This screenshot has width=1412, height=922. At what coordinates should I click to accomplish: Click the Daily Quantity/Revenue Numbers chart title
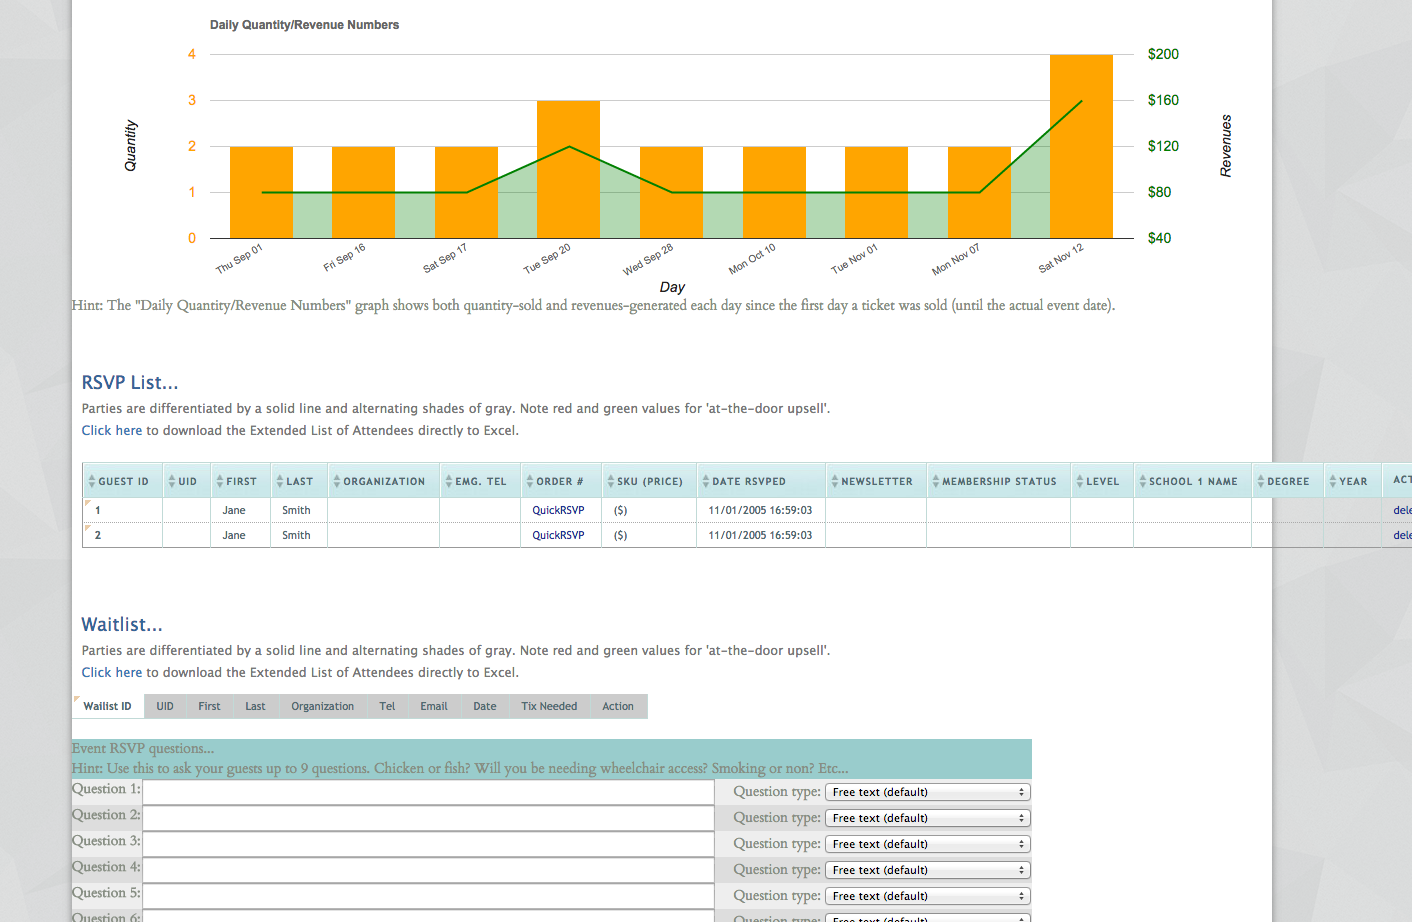[x=304, y=25]
